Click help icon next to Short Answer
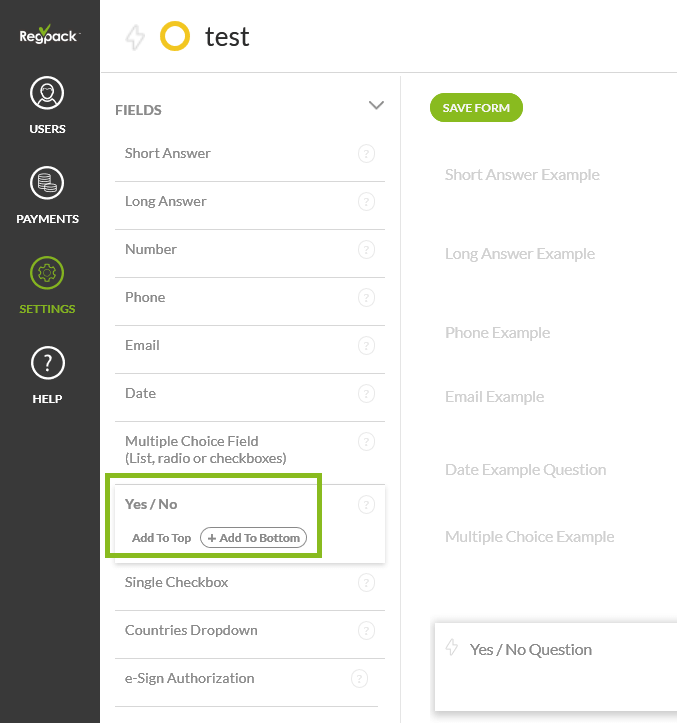677x723 pixels. 366,154
